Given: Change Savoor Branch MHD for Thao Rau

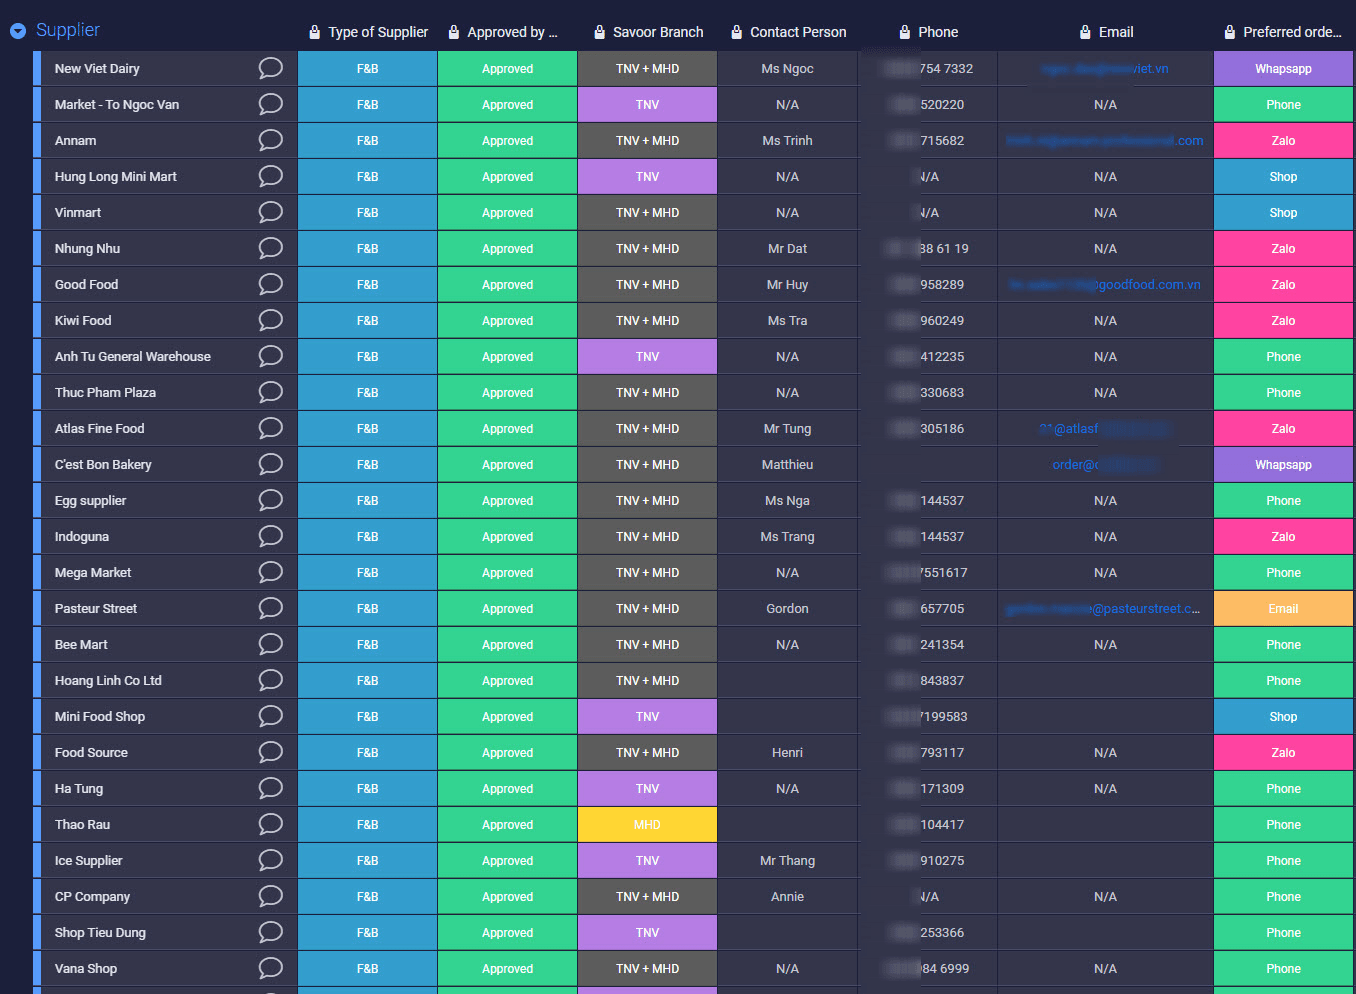Looking at the screenshot, I should click(x=647, y=825).
